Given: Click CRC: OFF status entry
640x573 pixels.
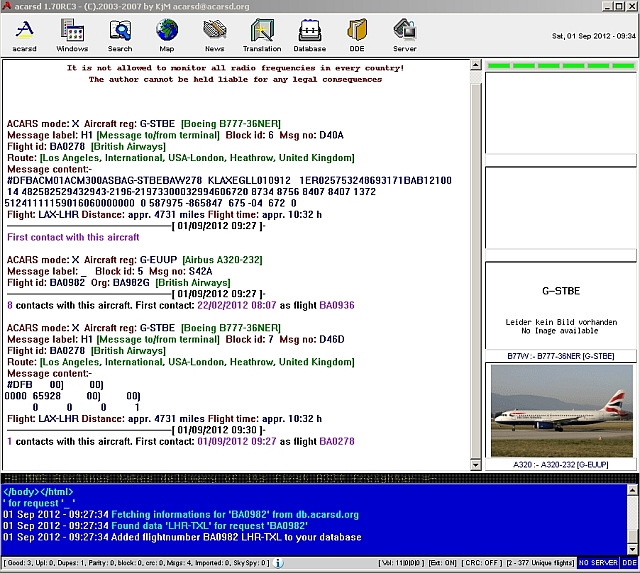Looking at the screenshot, I should [482, 563].
